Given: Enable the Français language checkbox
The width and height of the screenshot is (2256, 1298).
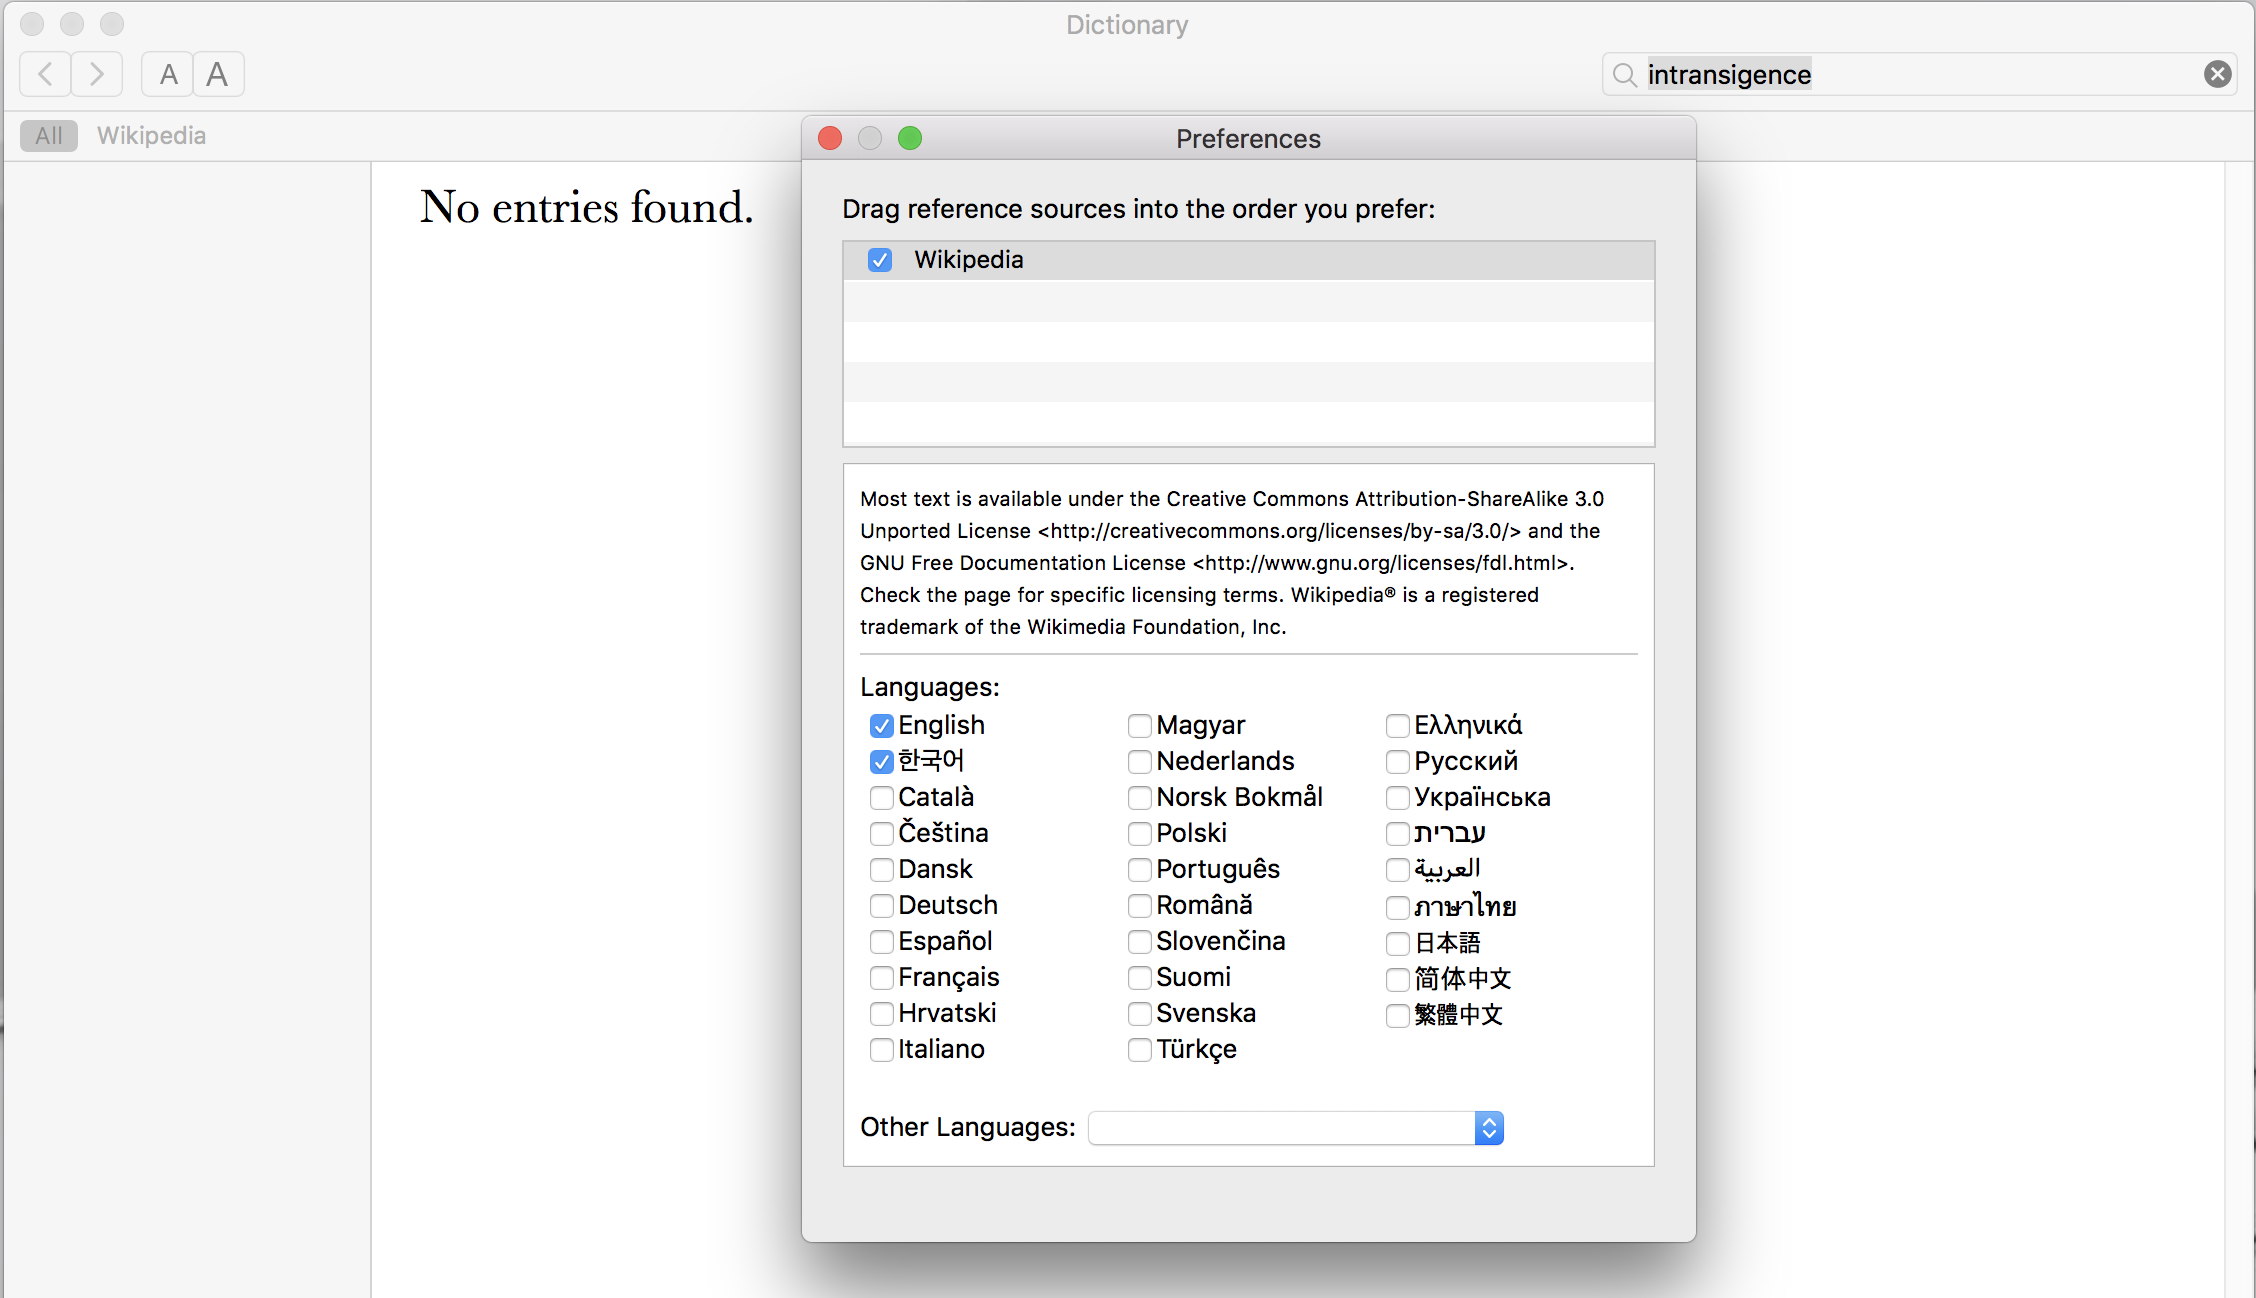Looking at the screenshot, I should 881,977.
